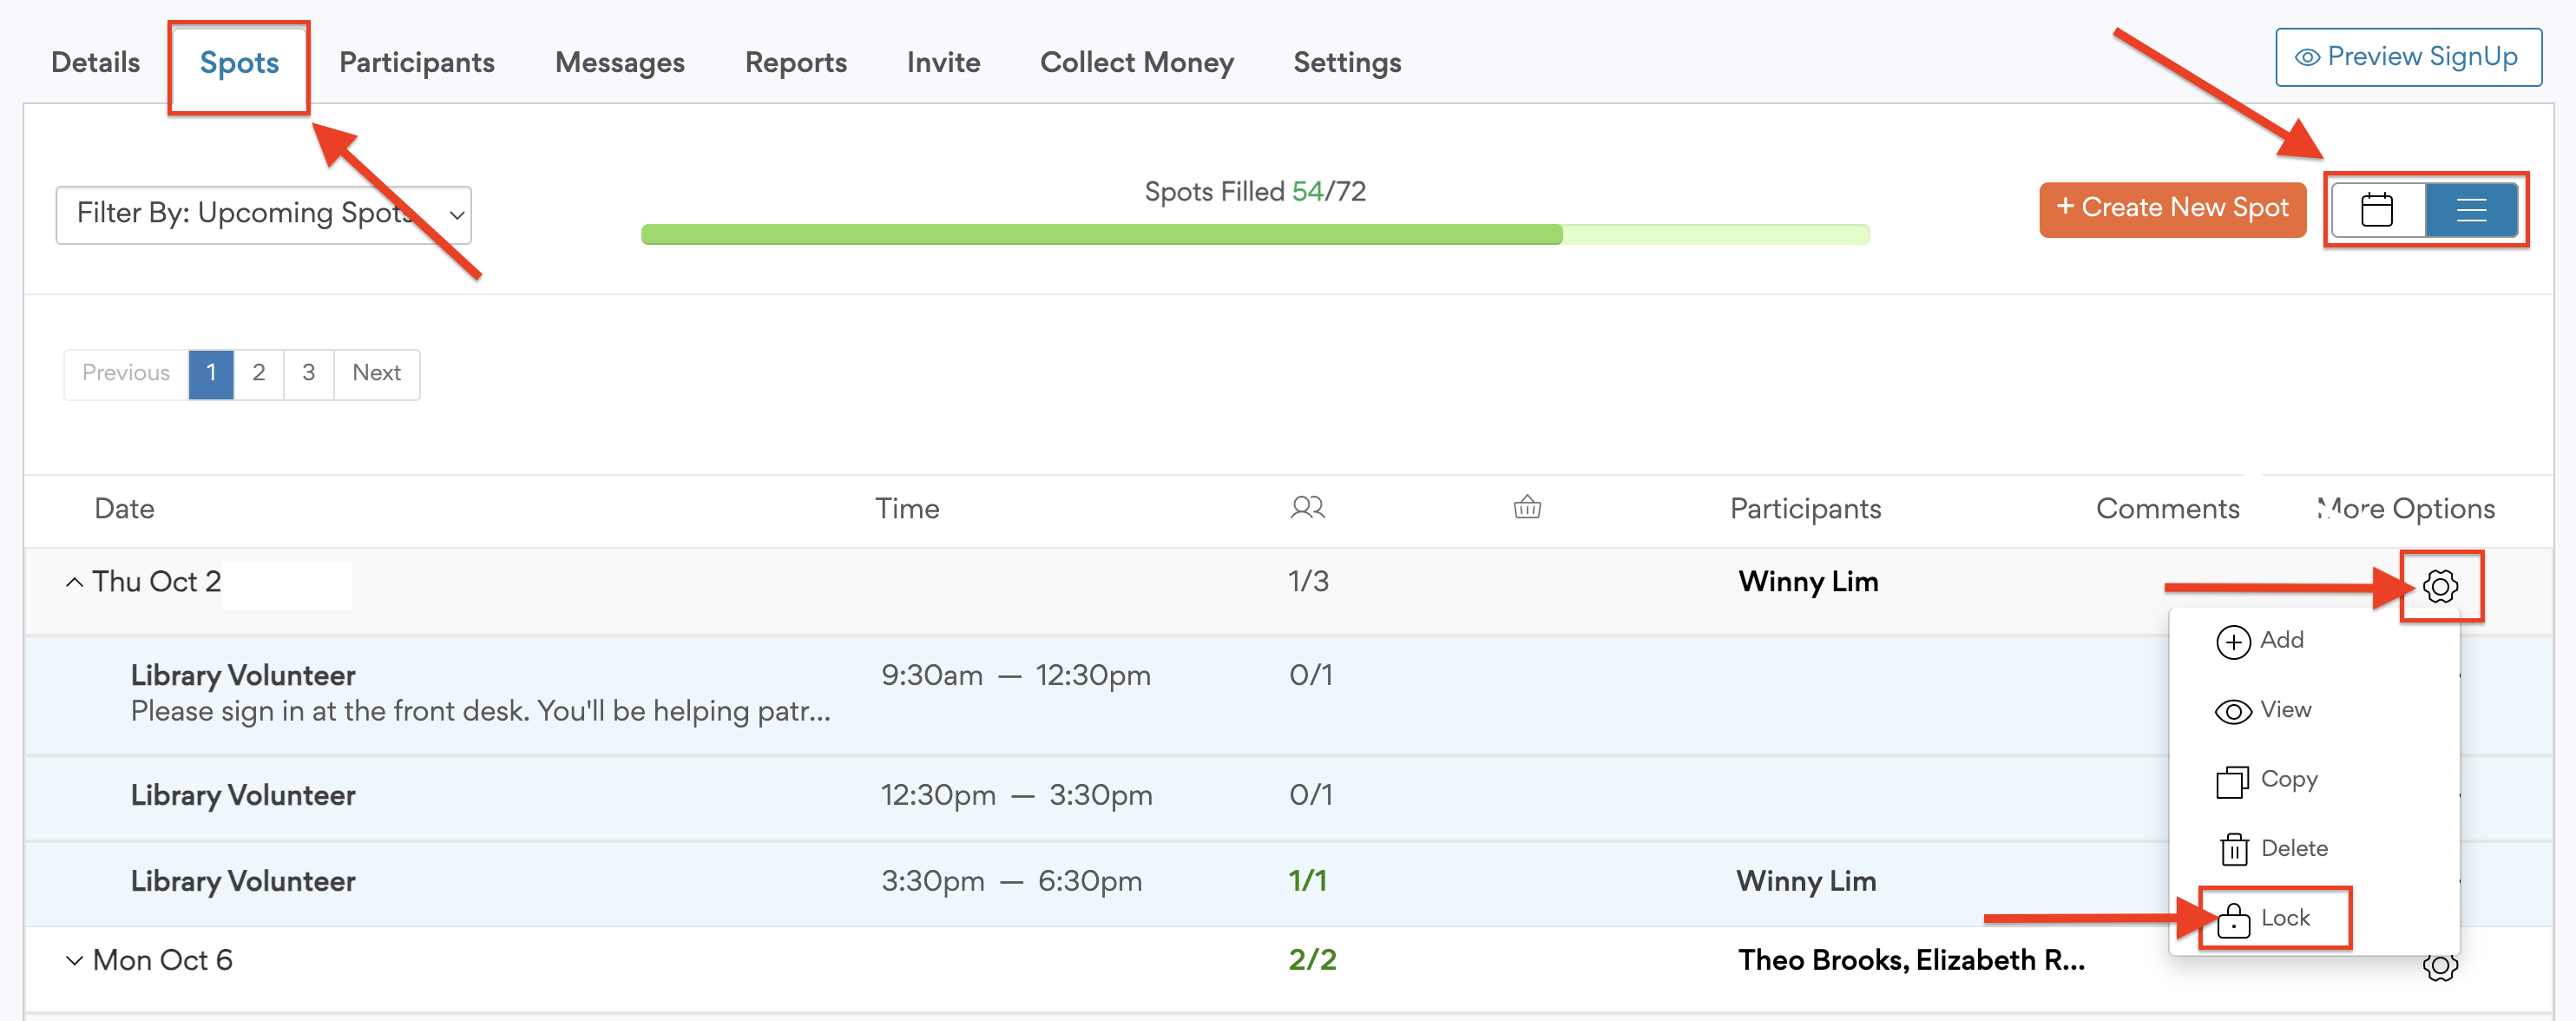Collapse the Thu Oct 2 date group
Viewport: 2576px width, 1021px height.
tap(74, 582)
